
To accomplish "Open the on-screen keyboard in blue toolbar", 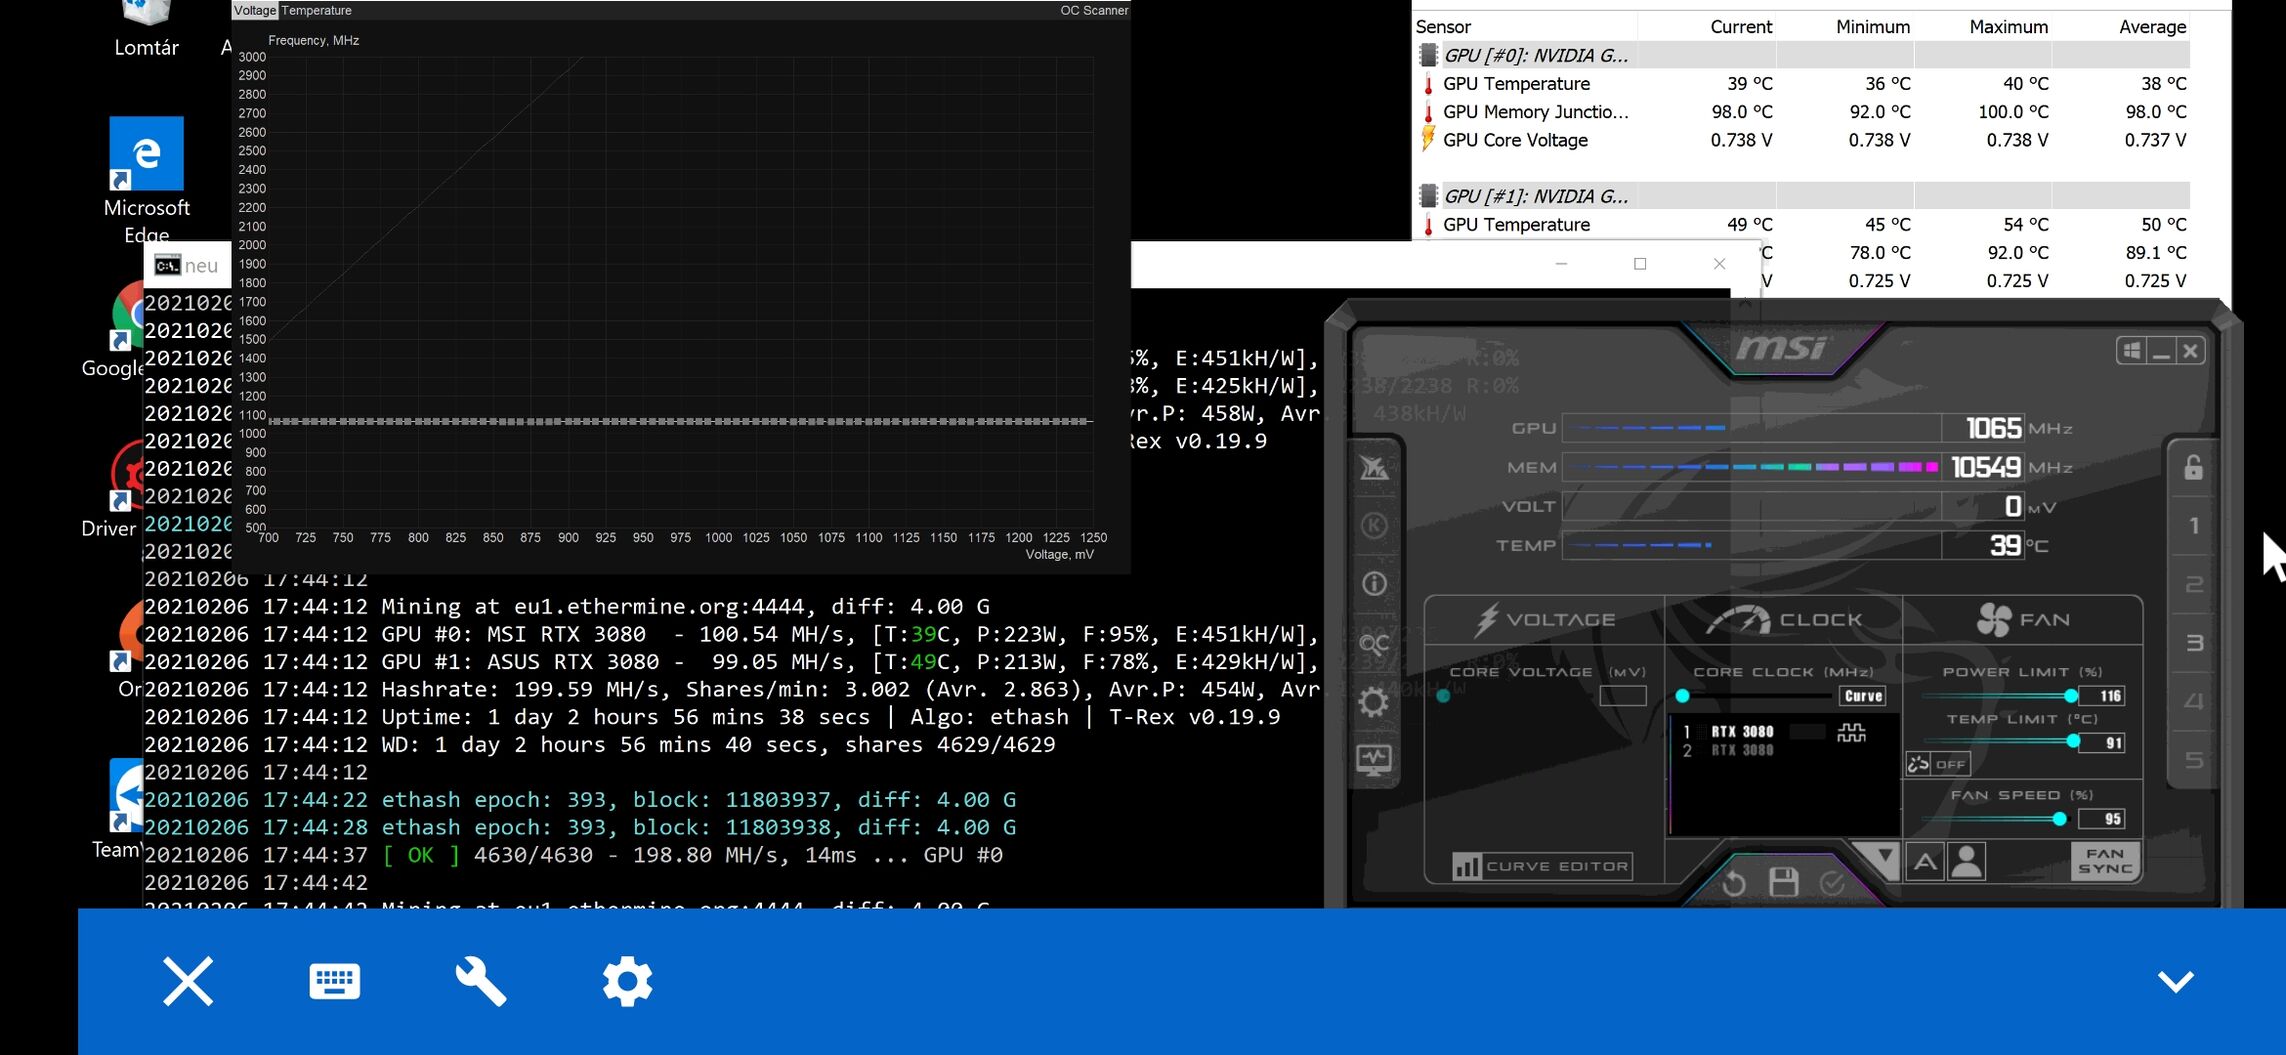I will [334, 981].
